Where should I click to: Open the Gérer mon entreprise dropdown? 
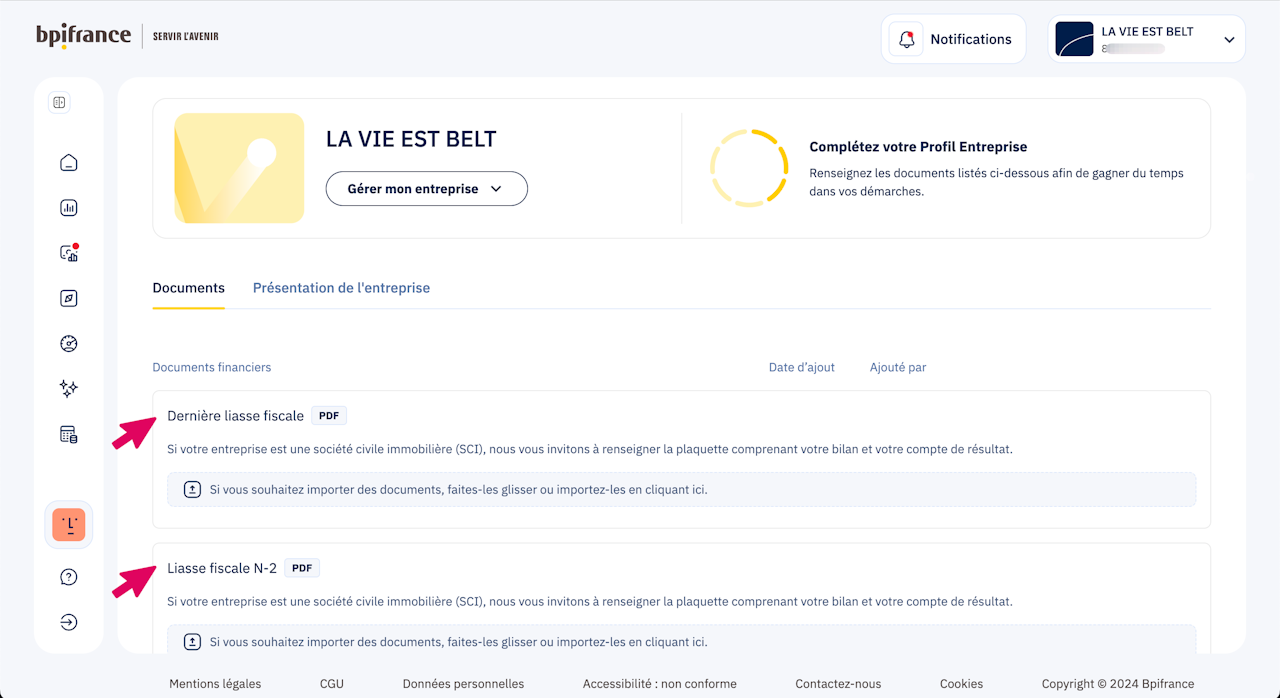(427, 189)
